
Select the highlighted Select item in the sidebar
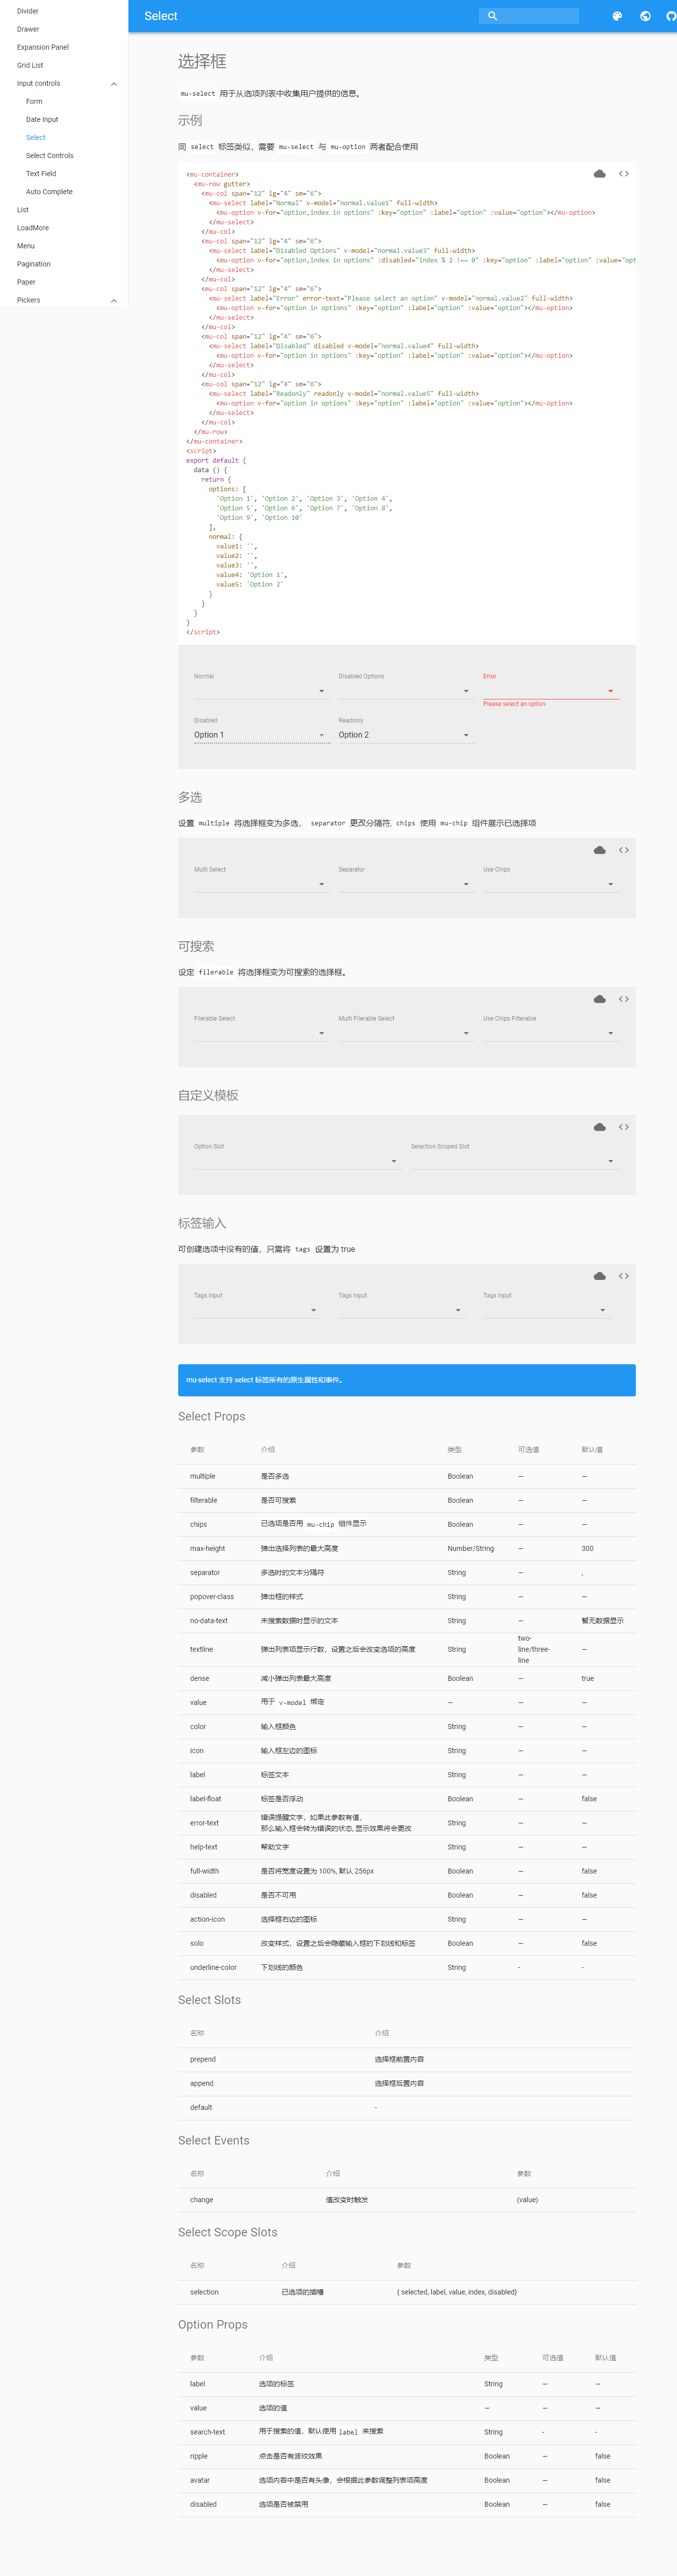point(36,137)
